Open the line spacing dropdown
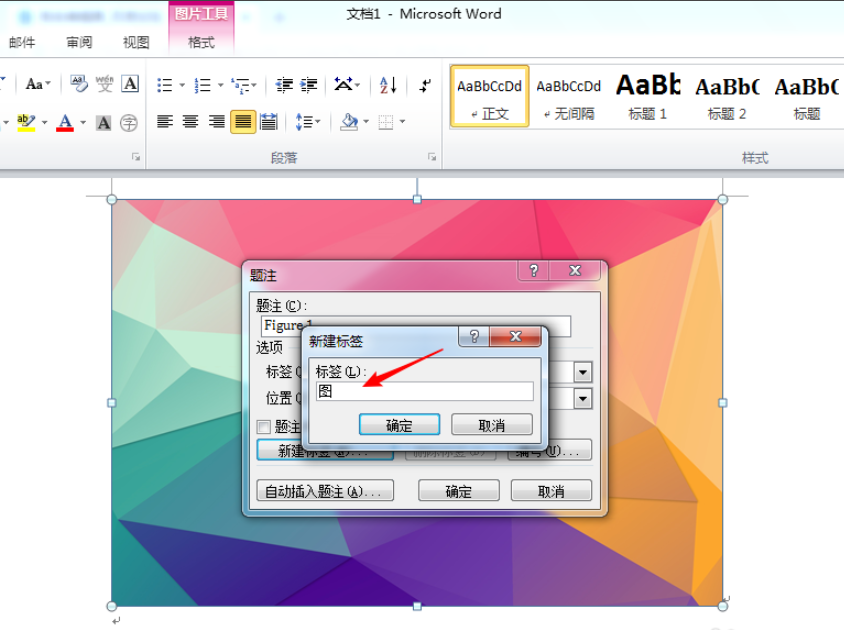Screen dimensions: 844x630 click(x=308, y=122)
